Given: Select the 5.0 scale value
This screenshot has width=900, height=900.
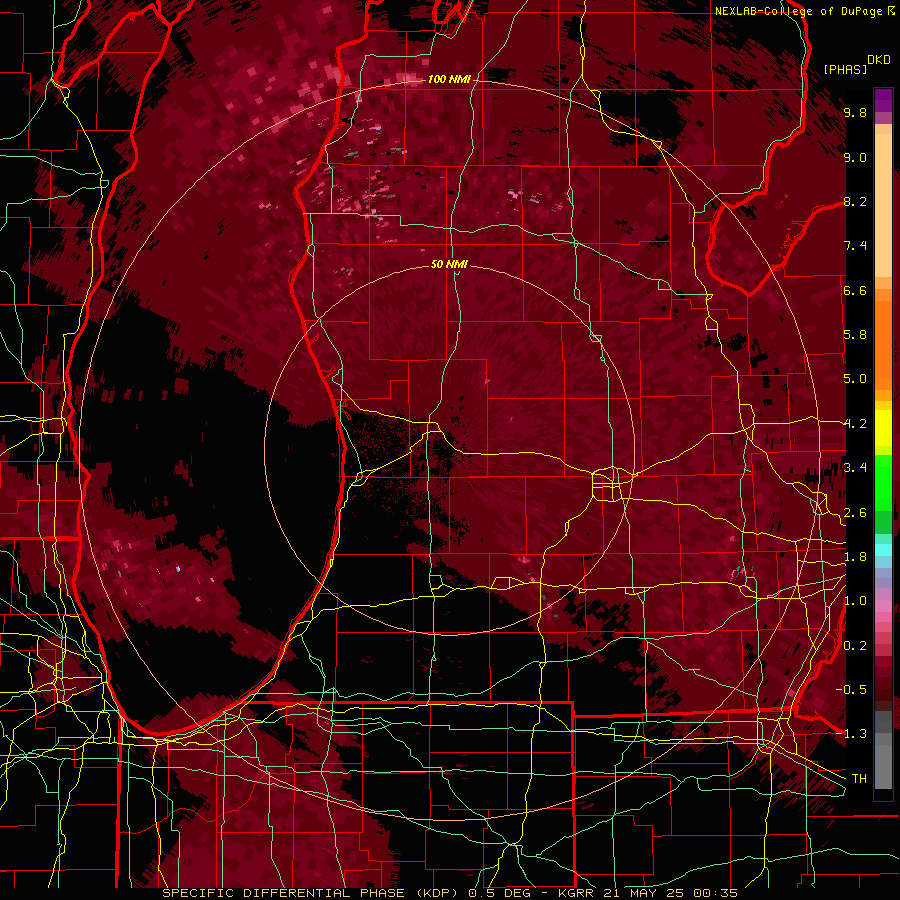Looking at the screenshot, I should [855, 379].
